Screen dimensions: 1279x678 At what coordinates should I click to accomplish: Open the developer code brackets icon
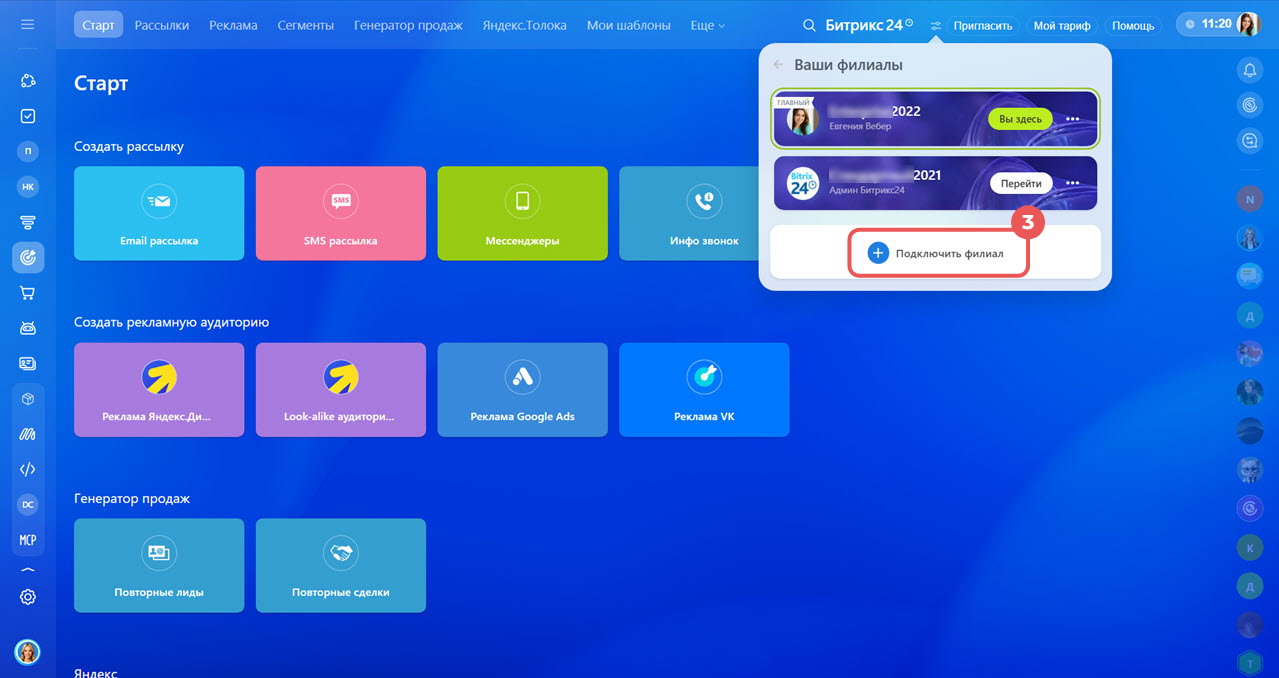28,469
